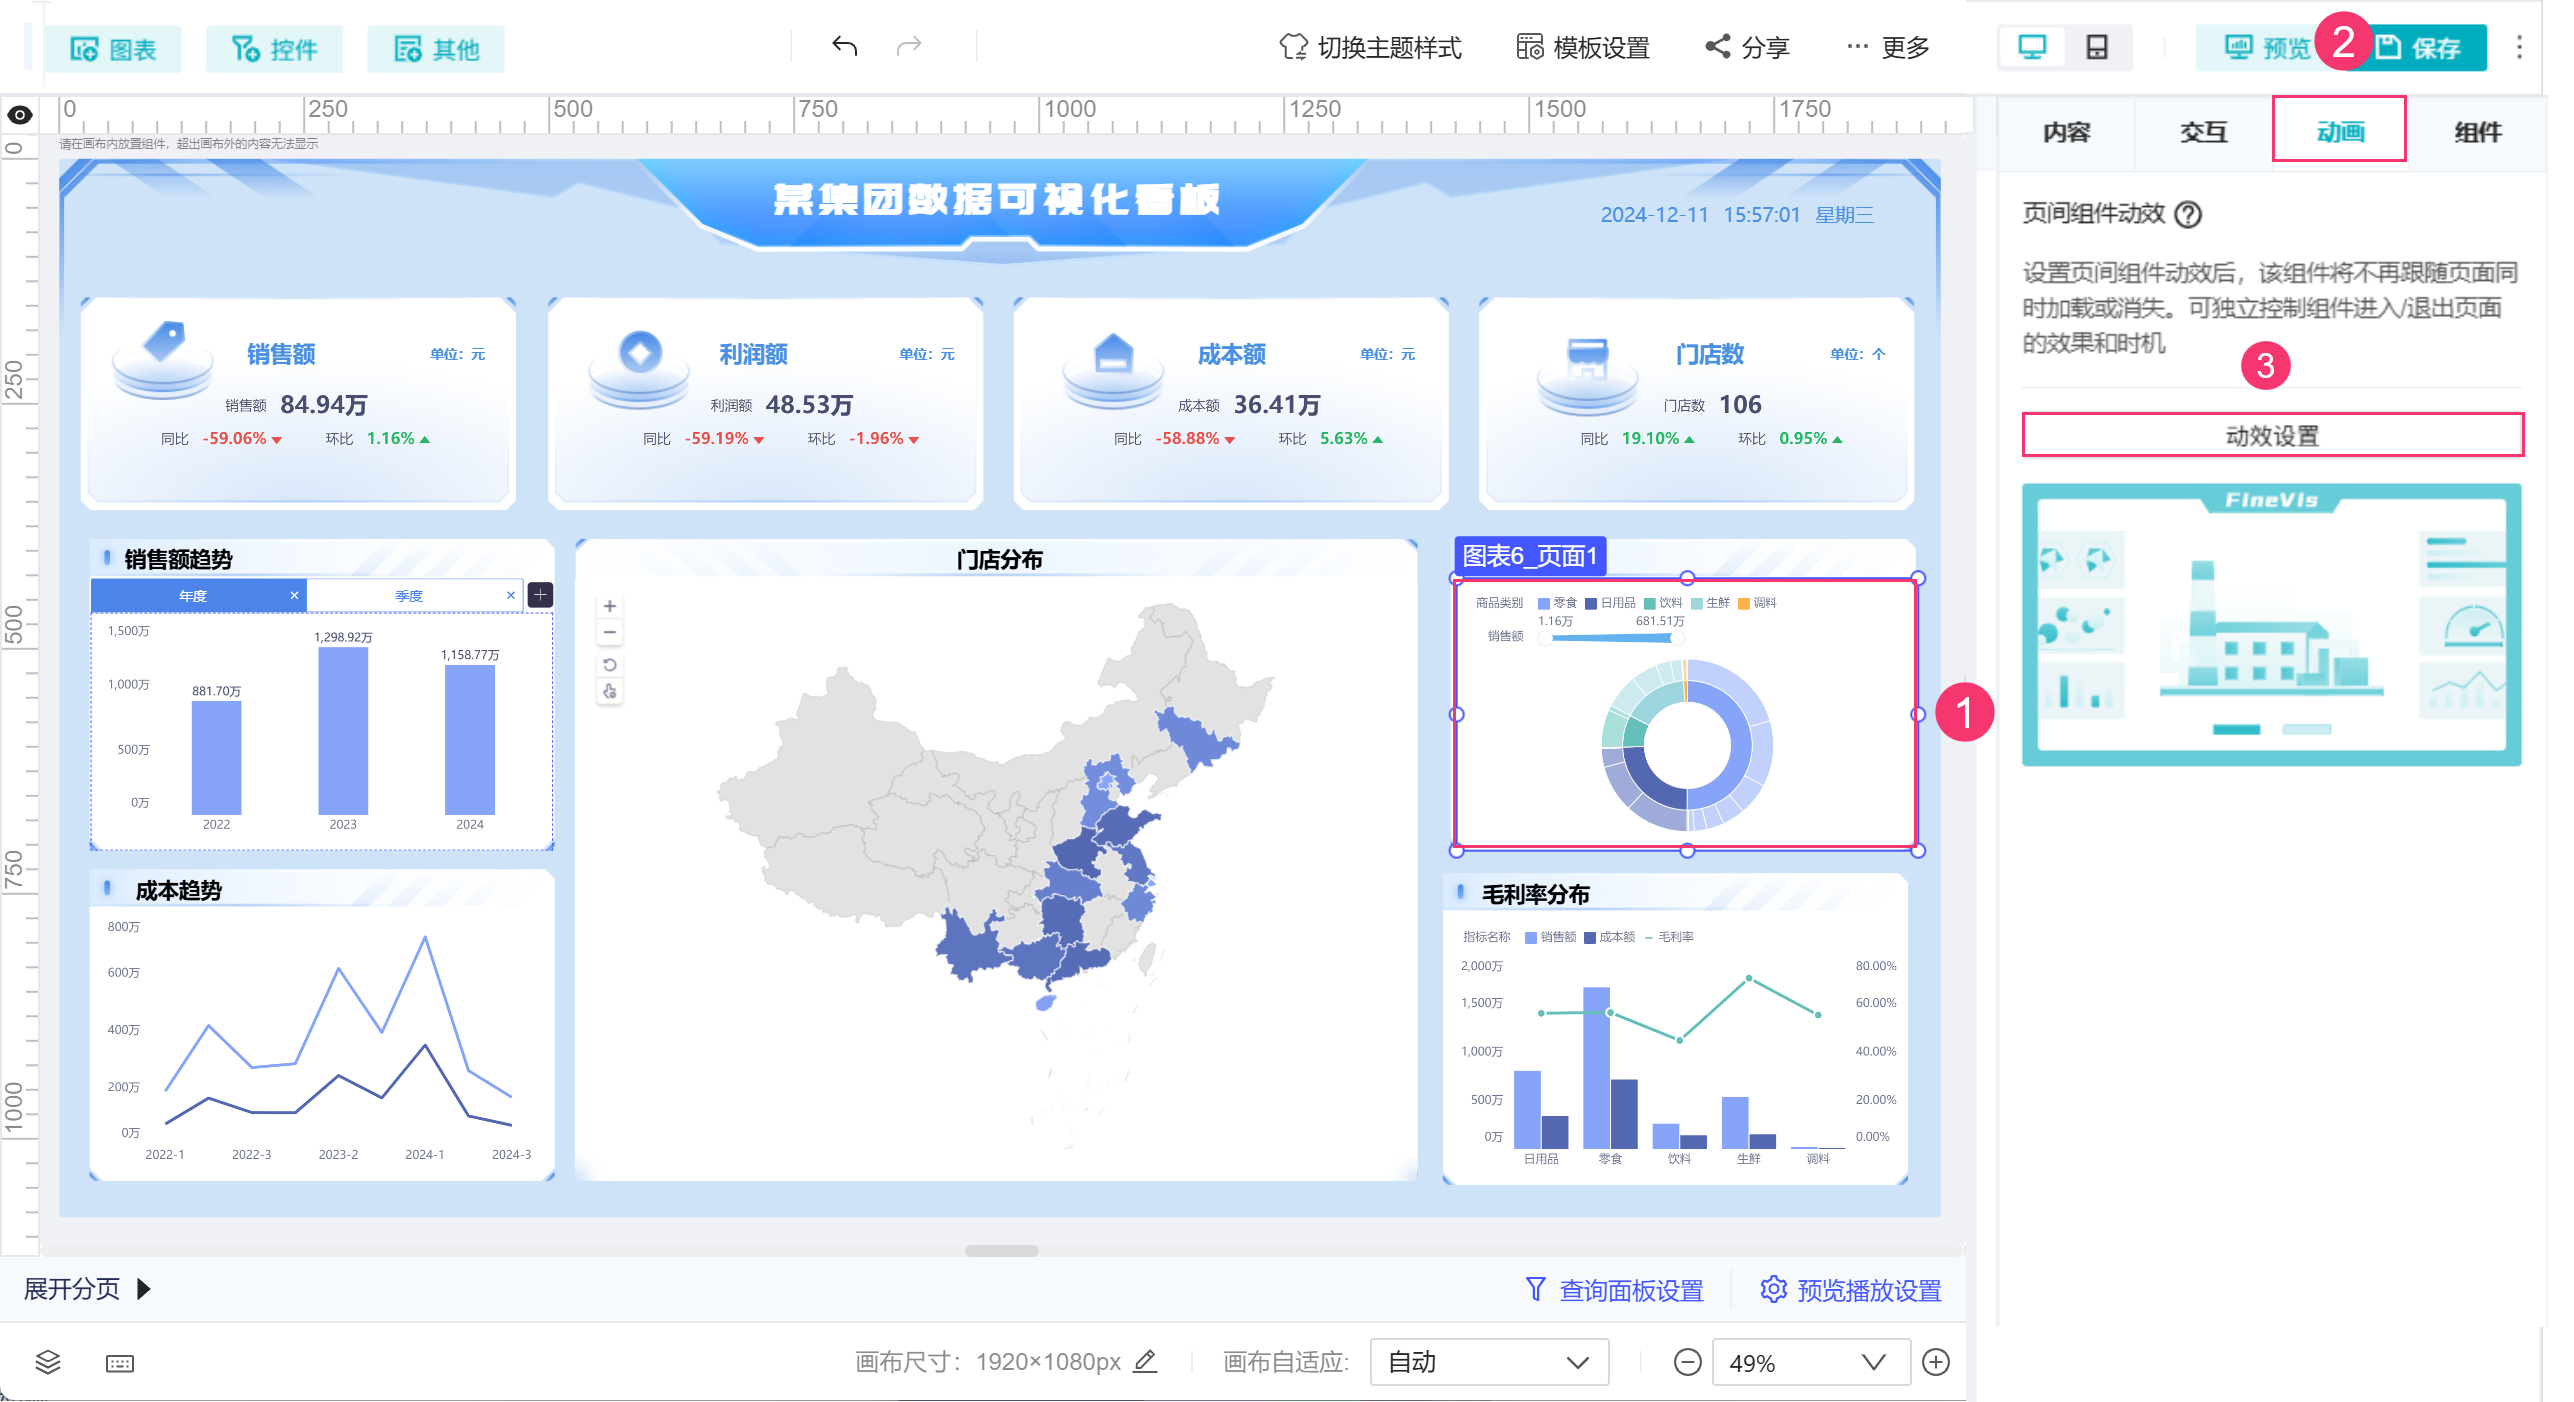Toggle 销售额 legend in gross margin chart
The width and height of the screenshot is (2574, 1402).
pyautogui.click(x=1551, y=937)
